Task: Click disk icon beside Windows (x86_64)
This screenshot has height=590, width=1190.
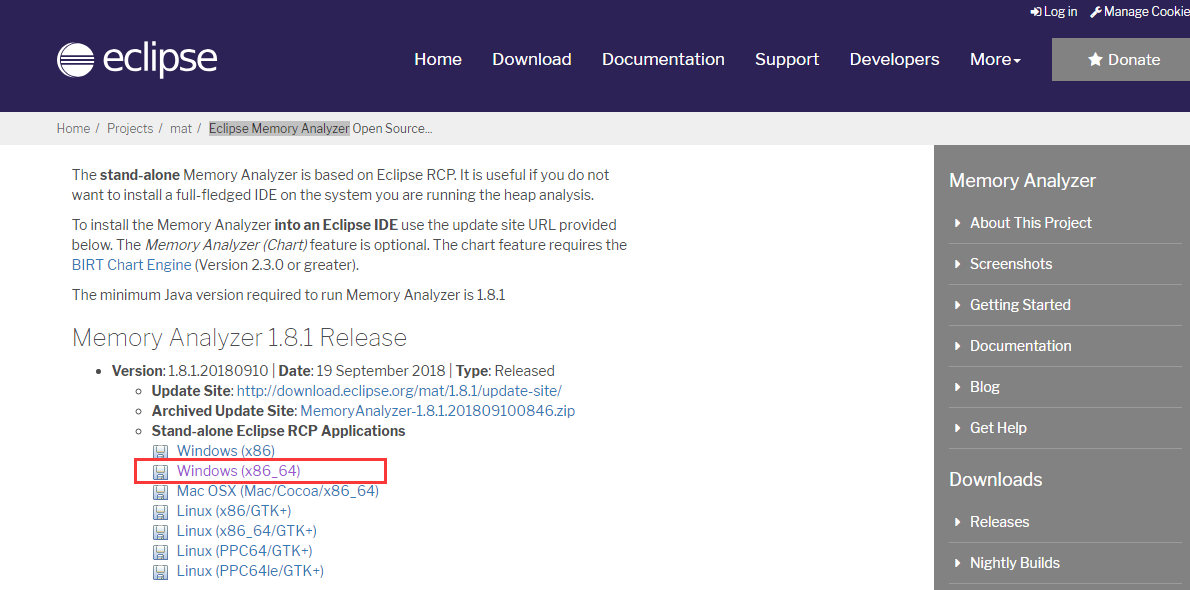Action: click(160, 472)
